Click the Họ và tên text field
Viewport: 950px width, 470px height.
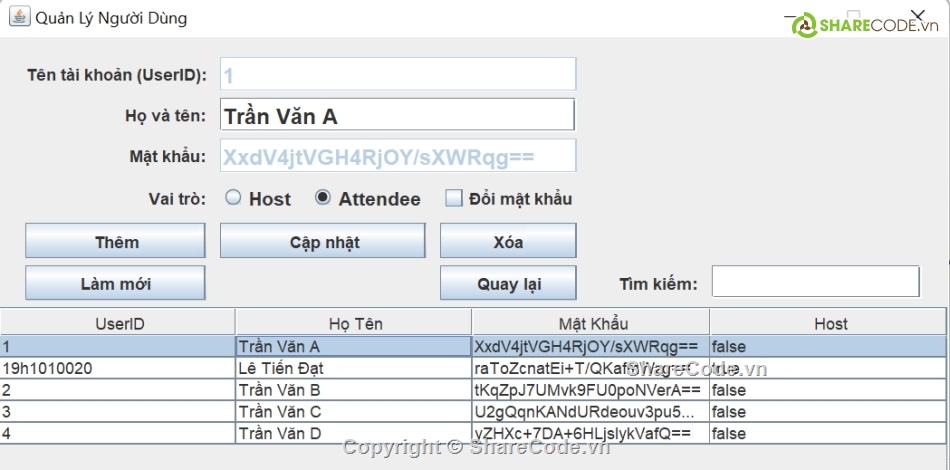[x=398, y=115]
